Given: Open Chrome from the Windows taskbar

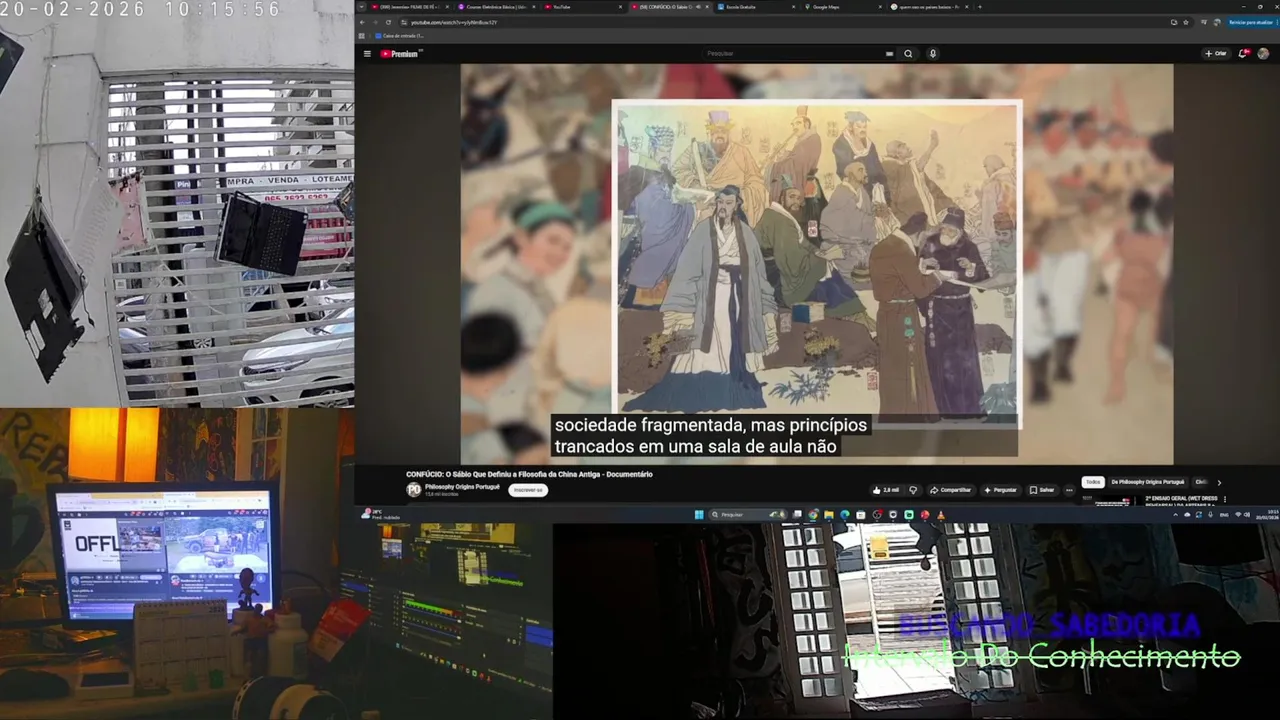Looking at the screenshot, I should (813, 515).
